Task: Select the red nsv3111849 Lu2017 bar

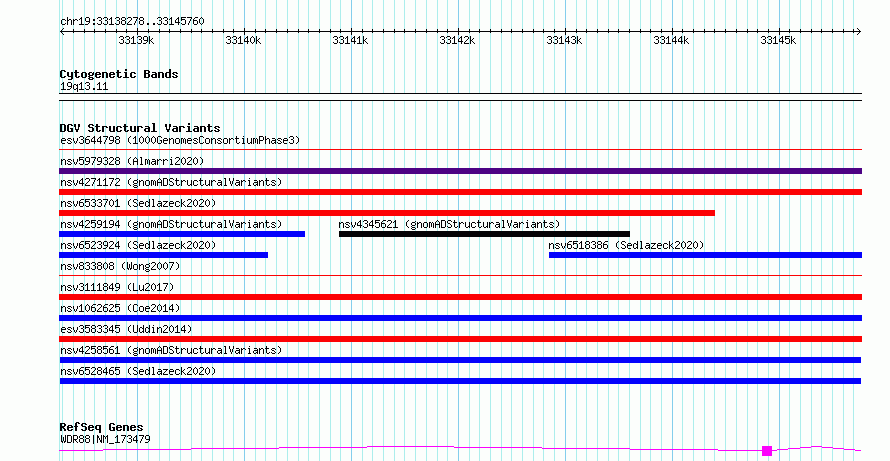Action: point(460,297)
